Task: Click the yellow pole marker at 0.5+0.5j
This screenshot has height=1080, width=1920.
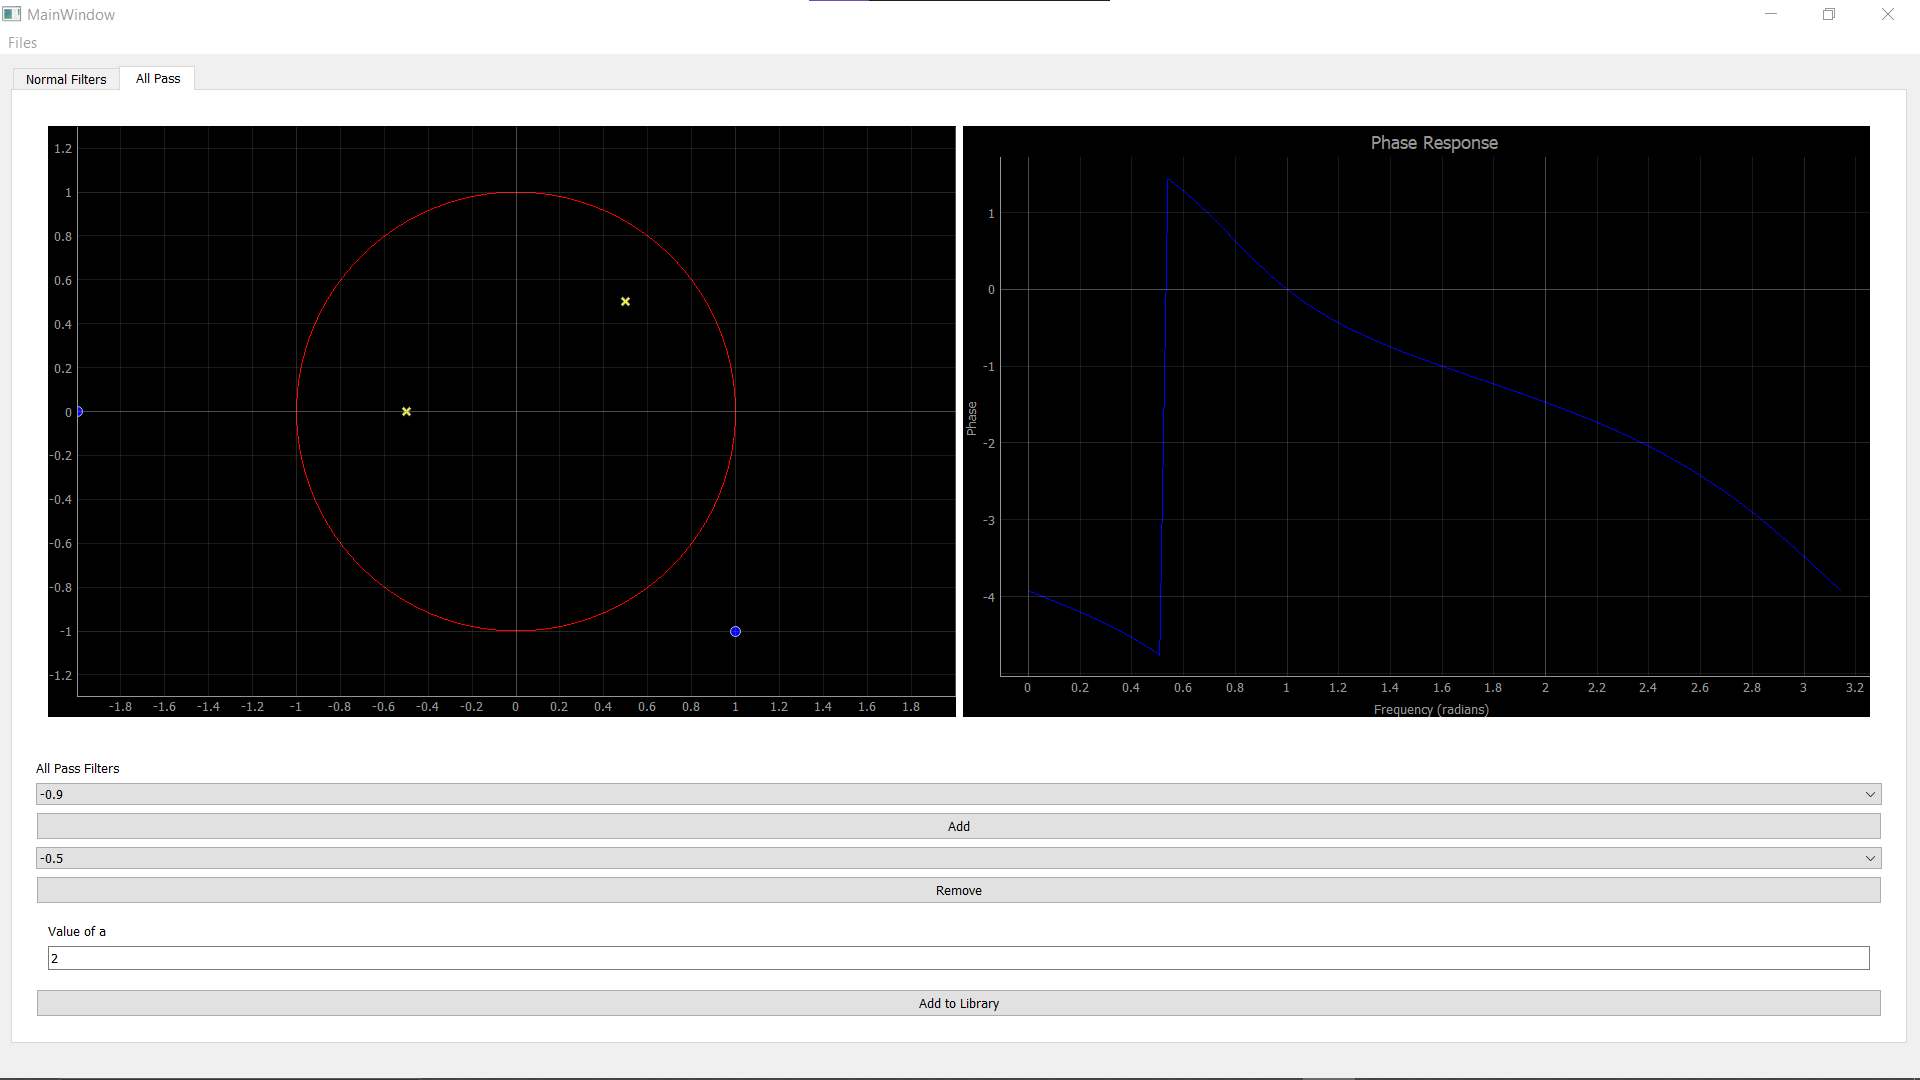Action: click(625, 301)
